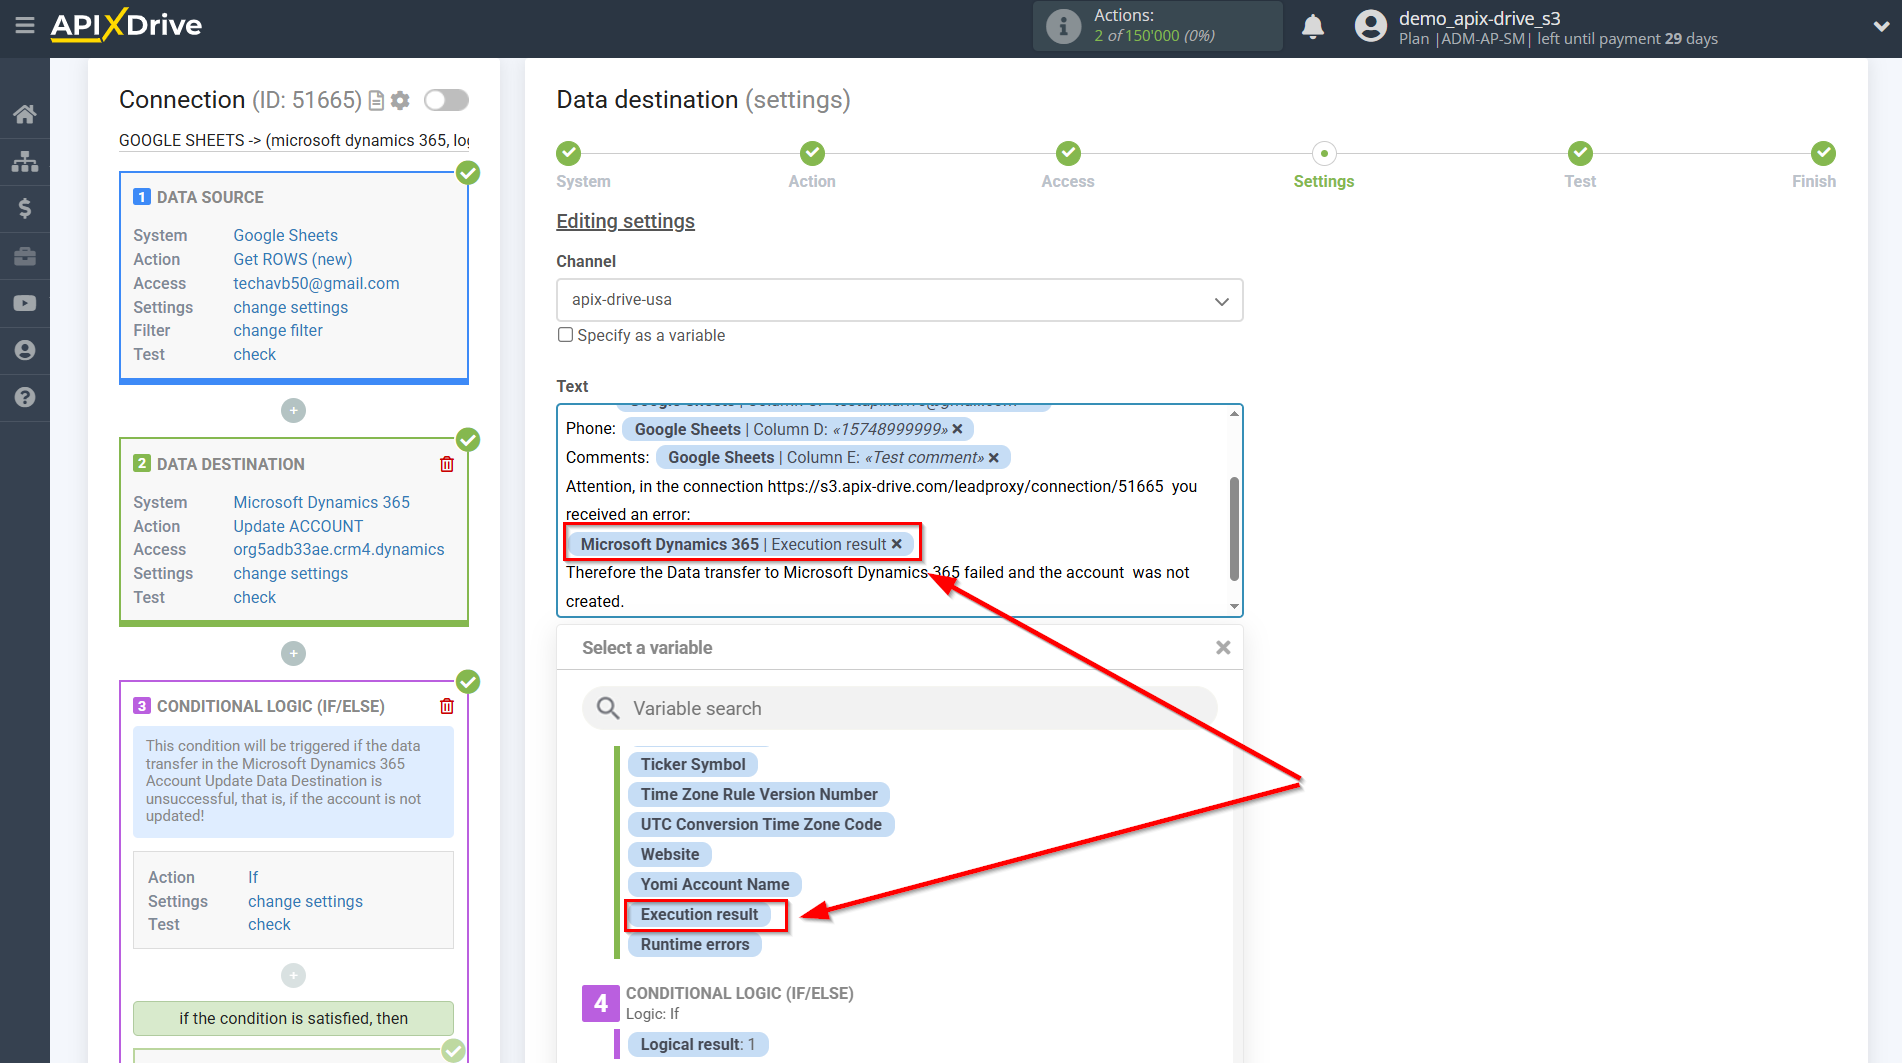
Task: Select UTC Conversion Time Zone Code variable
Action: pos(761,824)
